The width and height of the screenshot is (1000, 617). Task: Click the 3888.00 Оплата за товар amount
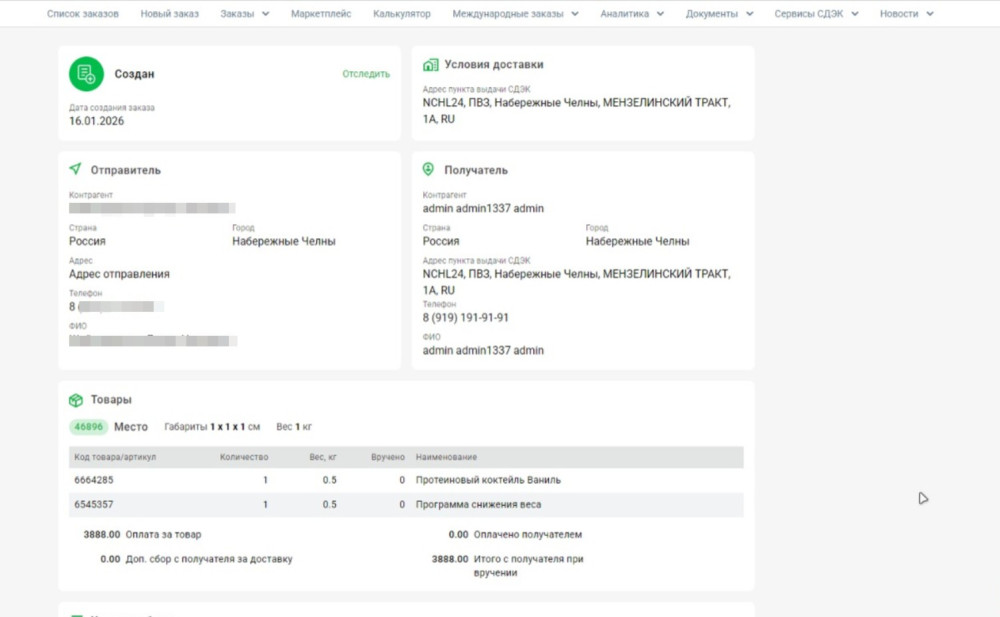(x=102, y=535)
